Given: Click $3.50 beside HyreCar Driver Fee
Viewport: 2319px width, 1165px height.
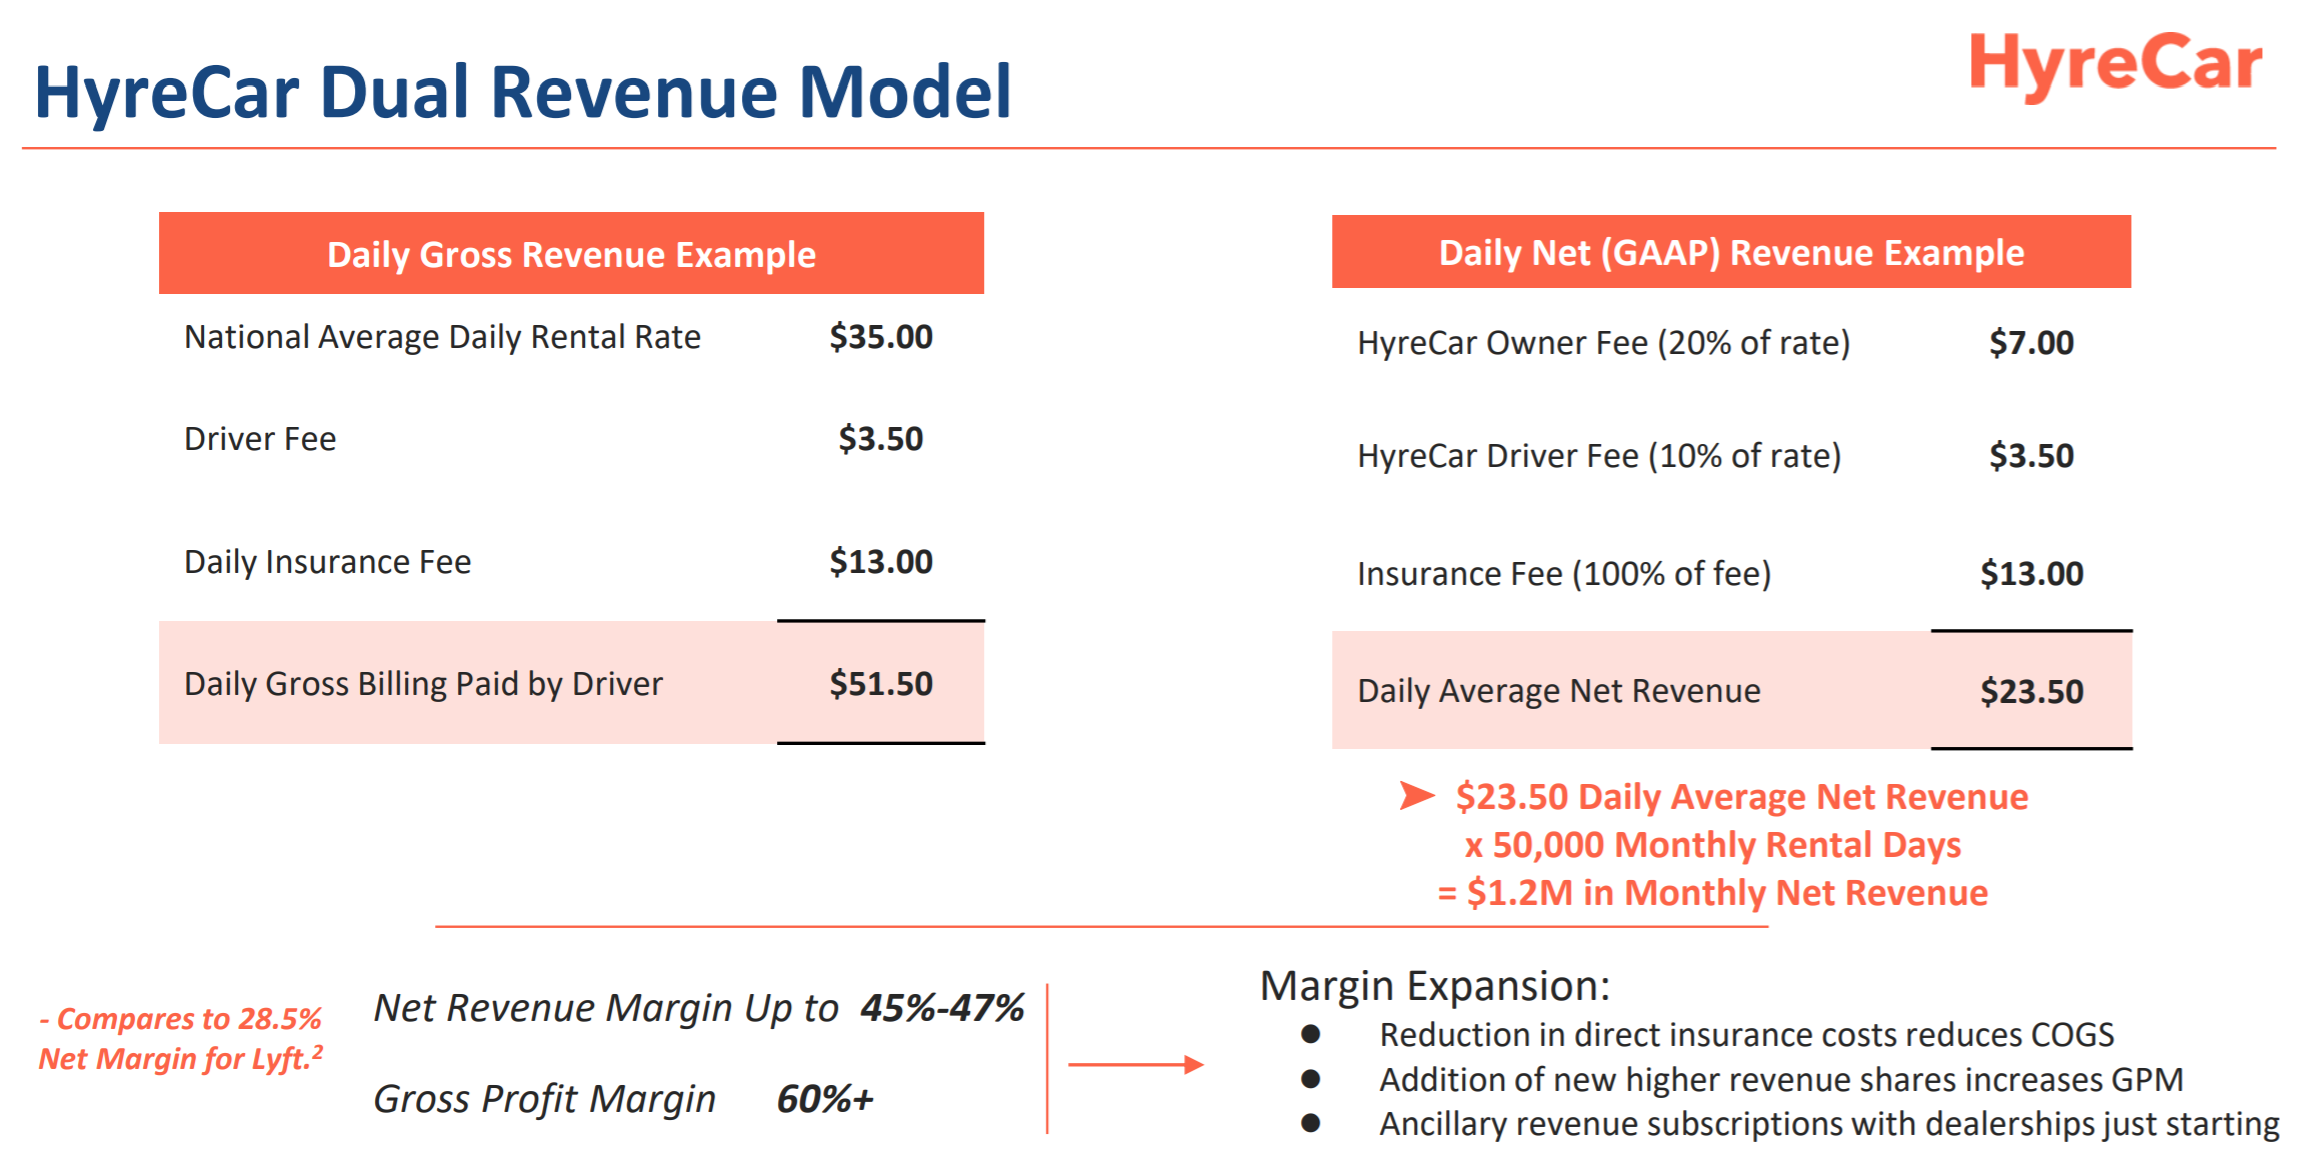Looking at the screenshot, I should 2031,456.
